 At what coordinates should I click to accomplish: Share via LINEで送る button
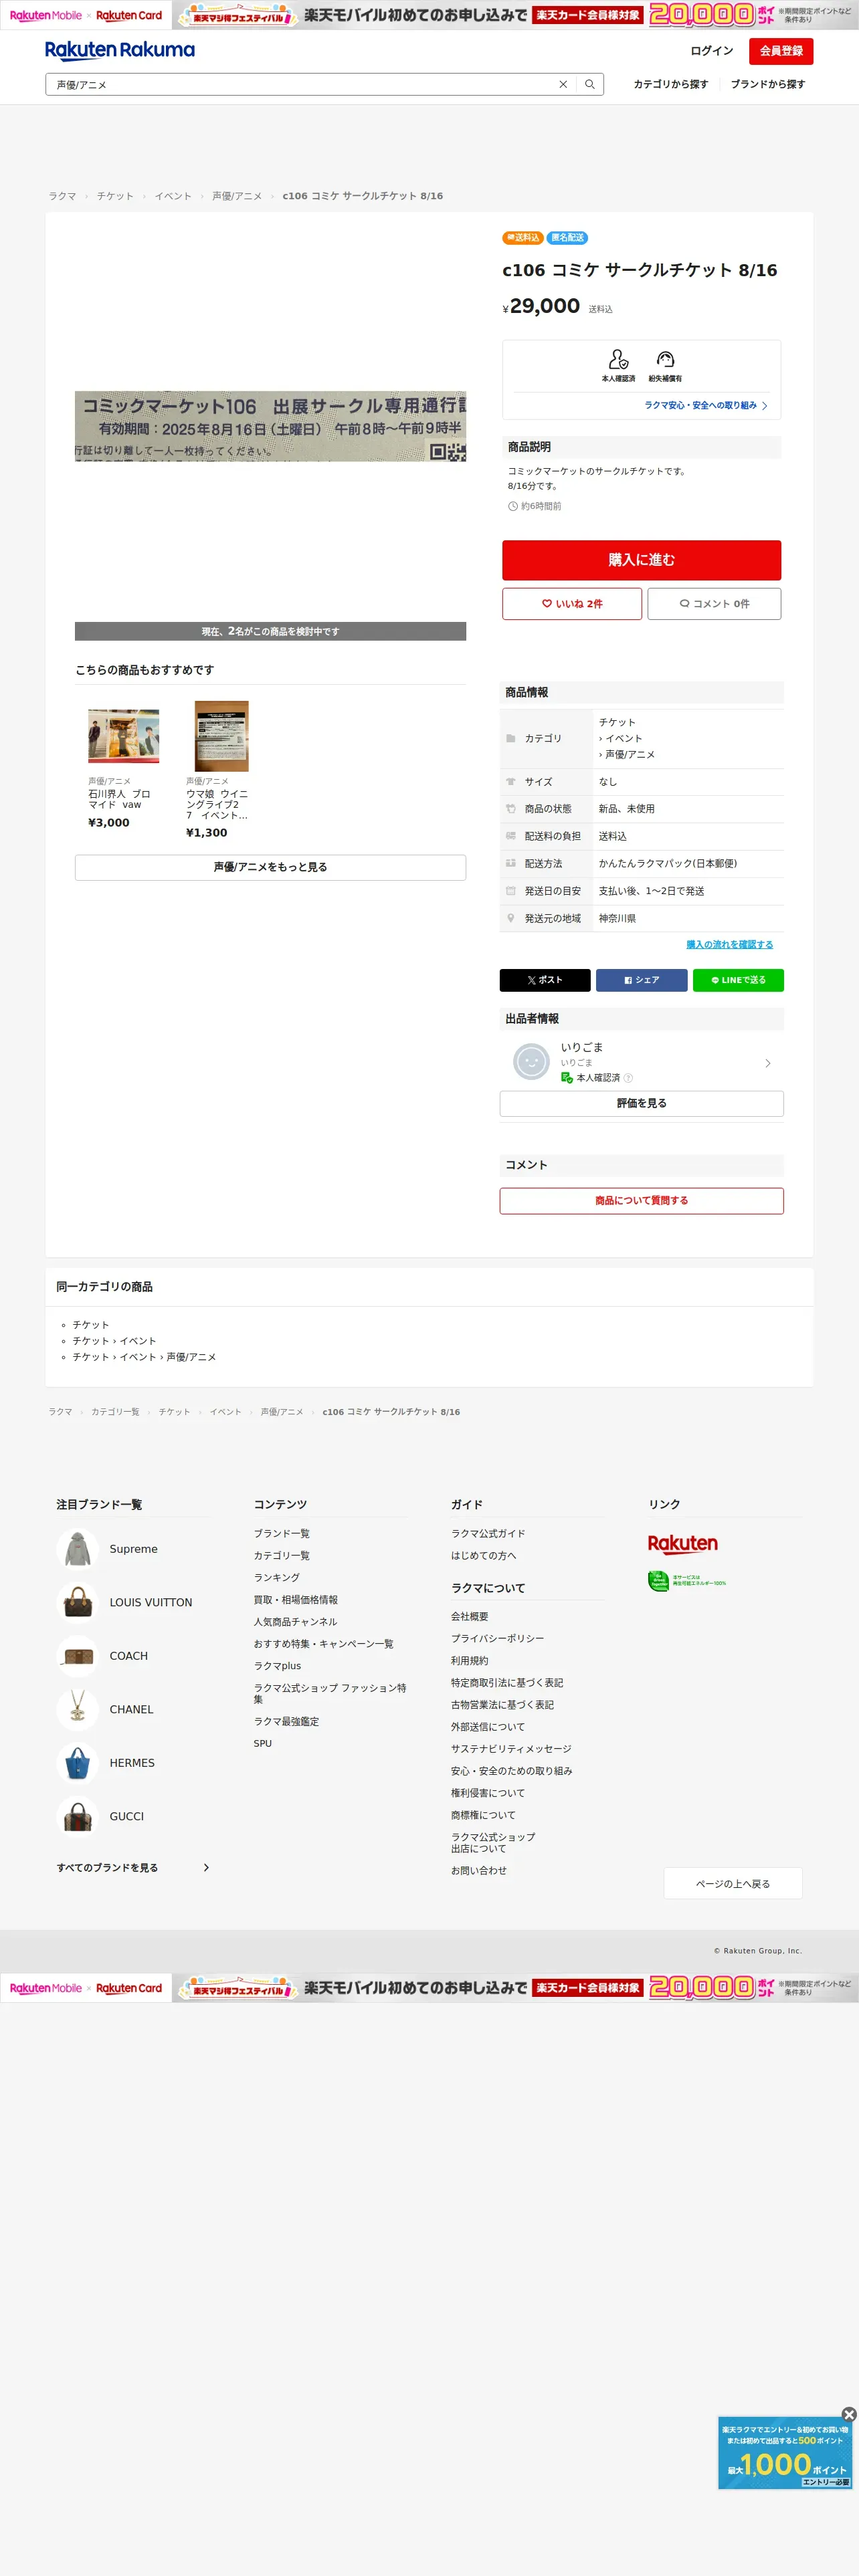coord(738,980)
